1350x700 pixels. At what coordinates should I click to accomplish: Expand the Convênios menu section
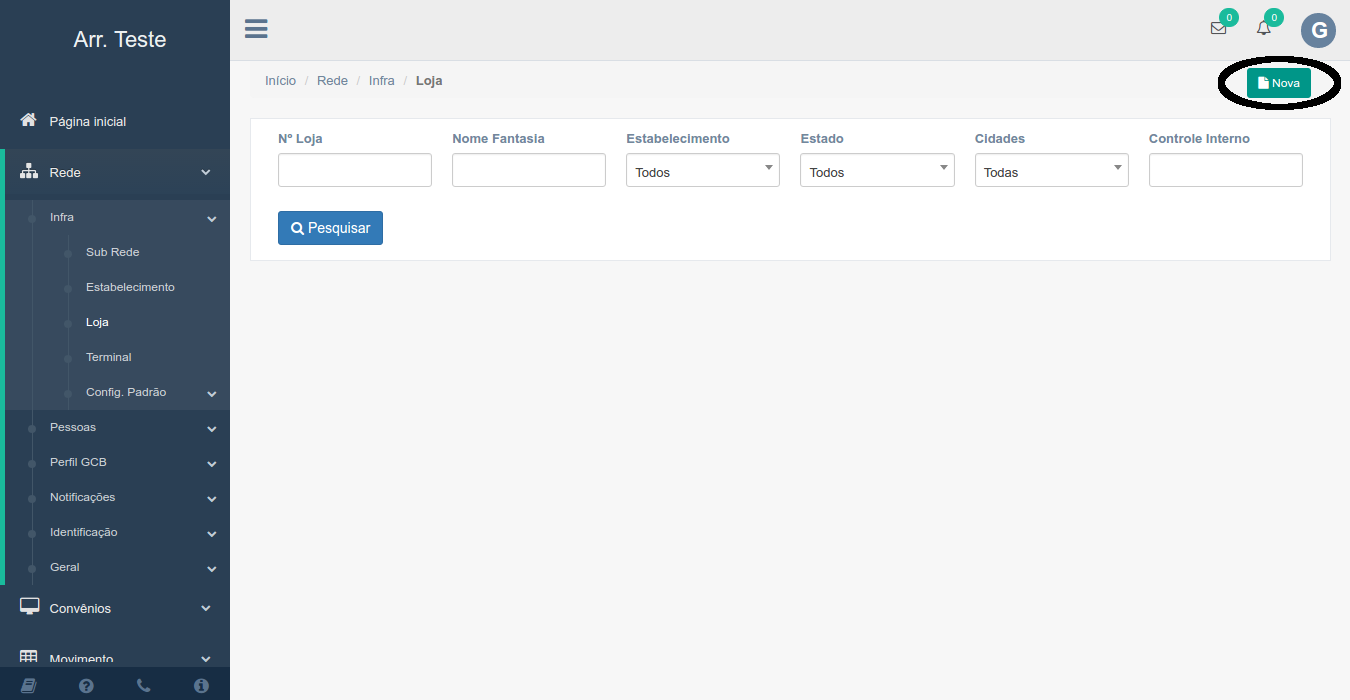pos(80,608)
